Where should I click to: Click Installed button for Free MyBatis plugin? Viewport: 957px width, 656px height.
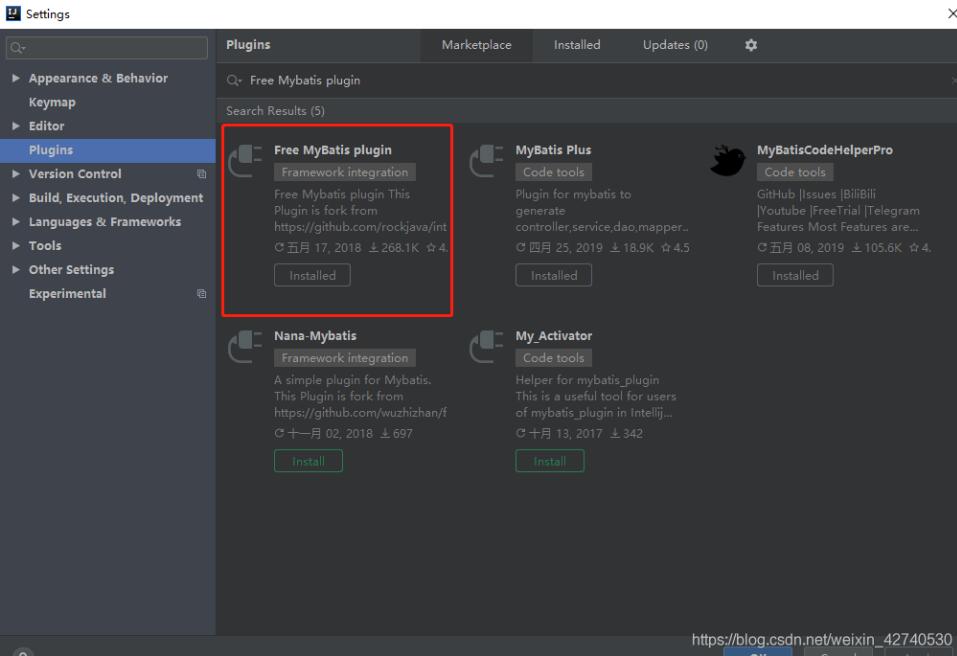[312, 275]
